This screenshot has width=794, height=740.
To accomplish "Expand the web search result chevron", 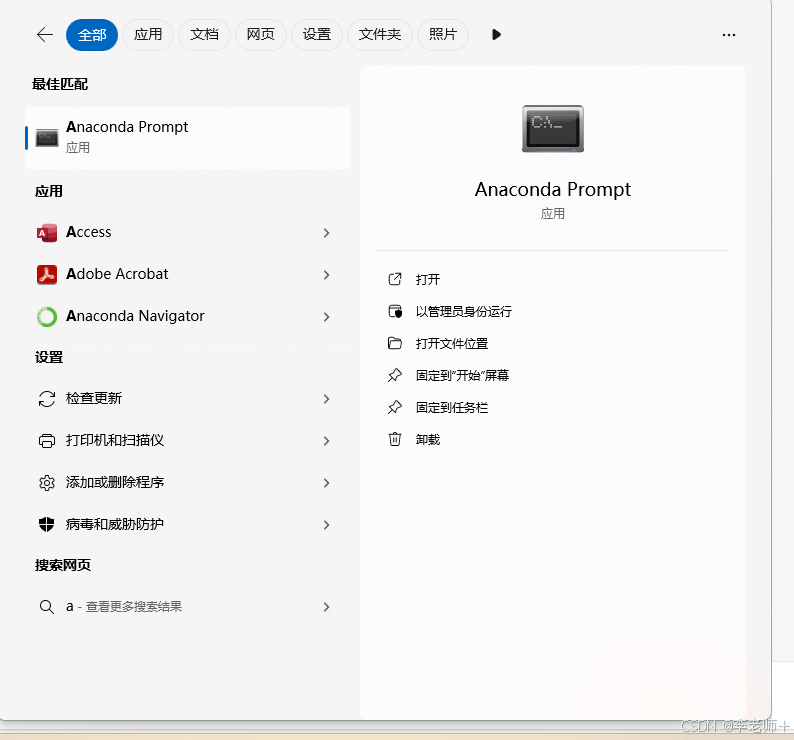I will coord(327,607).
